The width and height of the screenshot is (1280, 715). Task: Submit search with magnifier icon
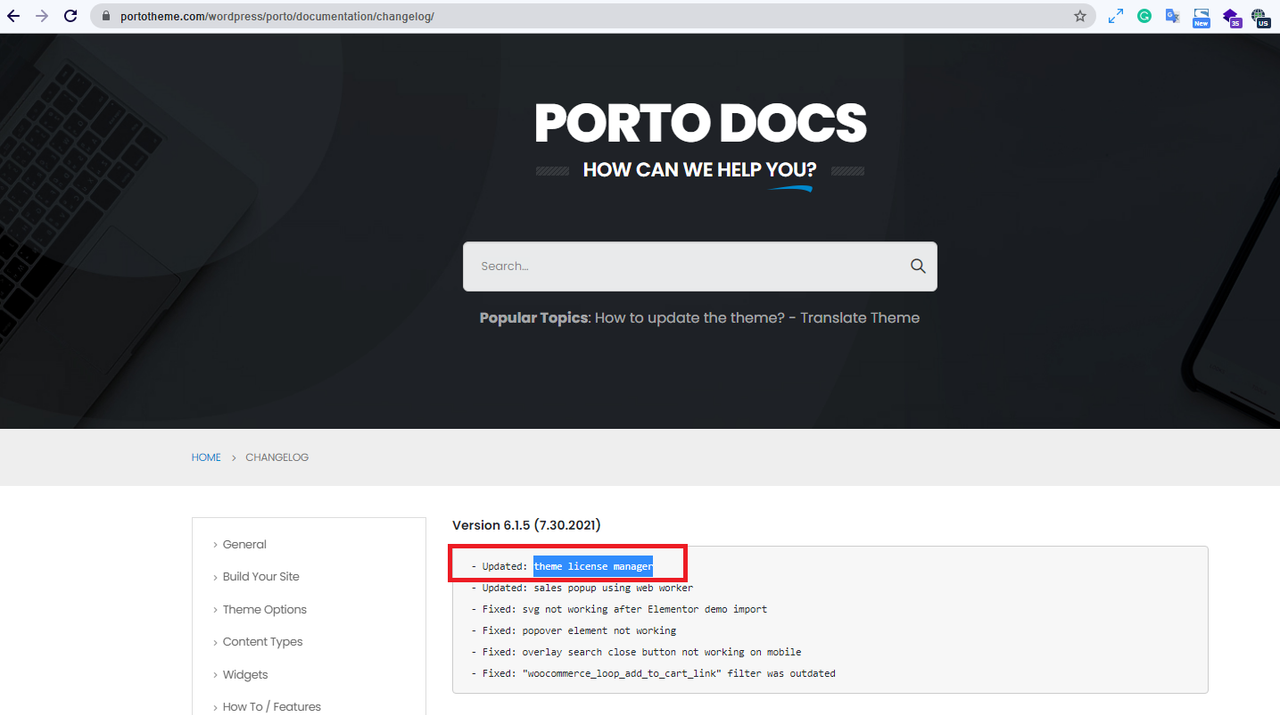(x=918, y=266)
